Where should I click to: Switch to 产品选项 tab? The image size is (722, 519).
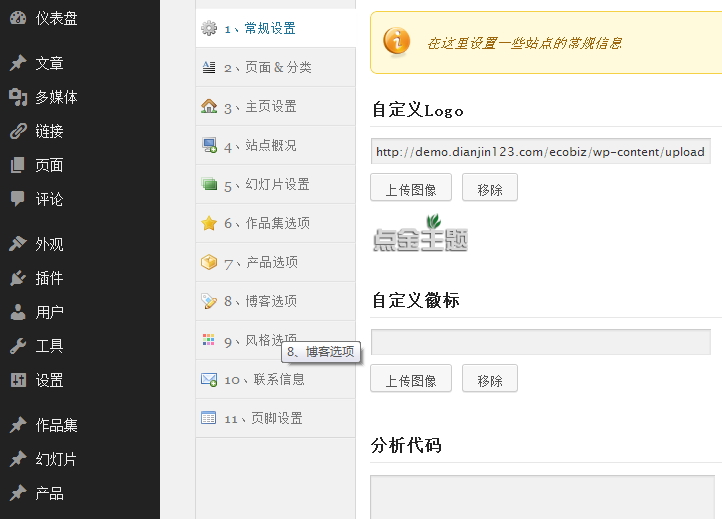coord(276,262)
